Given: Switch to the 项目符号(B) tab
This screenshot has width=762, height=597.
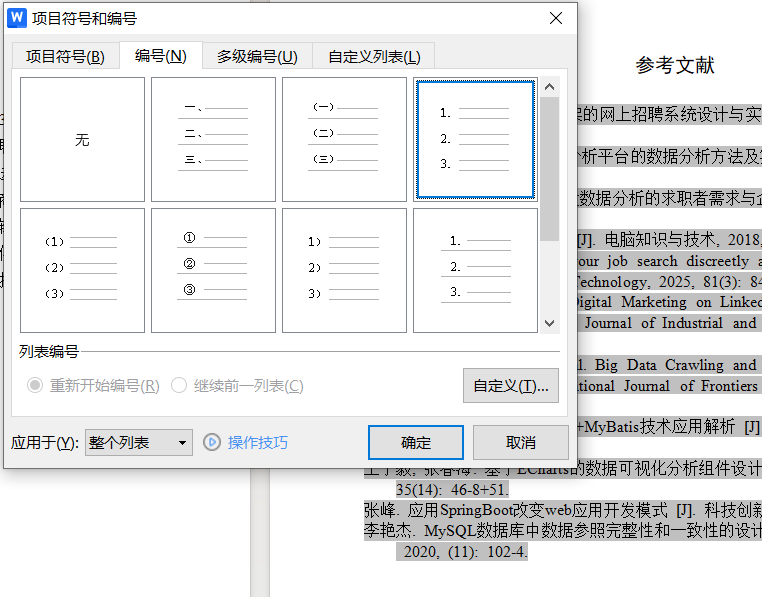Looking at the screenshot, I should pos(65,56).
